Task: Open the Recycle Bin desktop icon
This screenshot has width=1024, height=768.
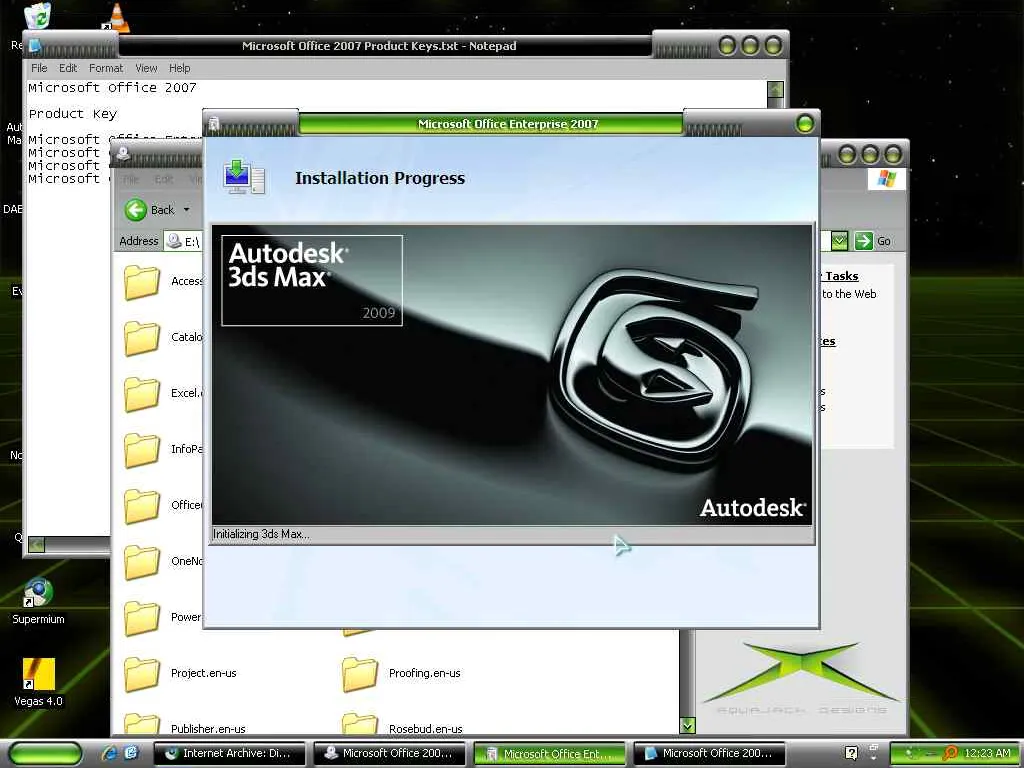Action: point(38,18)
